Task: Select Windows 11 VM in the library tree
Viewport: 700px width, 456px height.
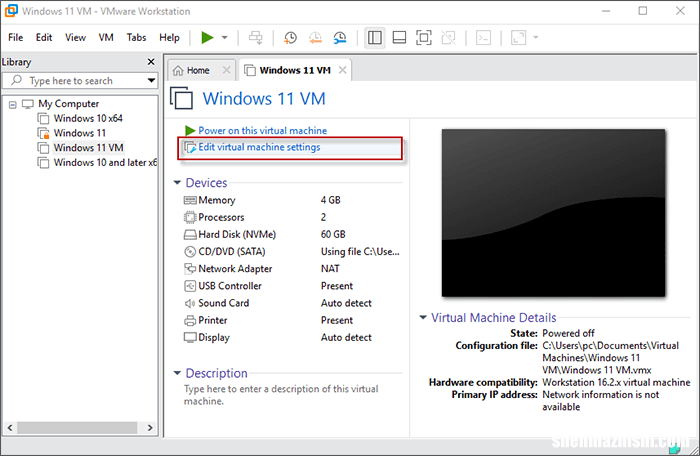Action: pyautogui.click(x=88, y=148)
